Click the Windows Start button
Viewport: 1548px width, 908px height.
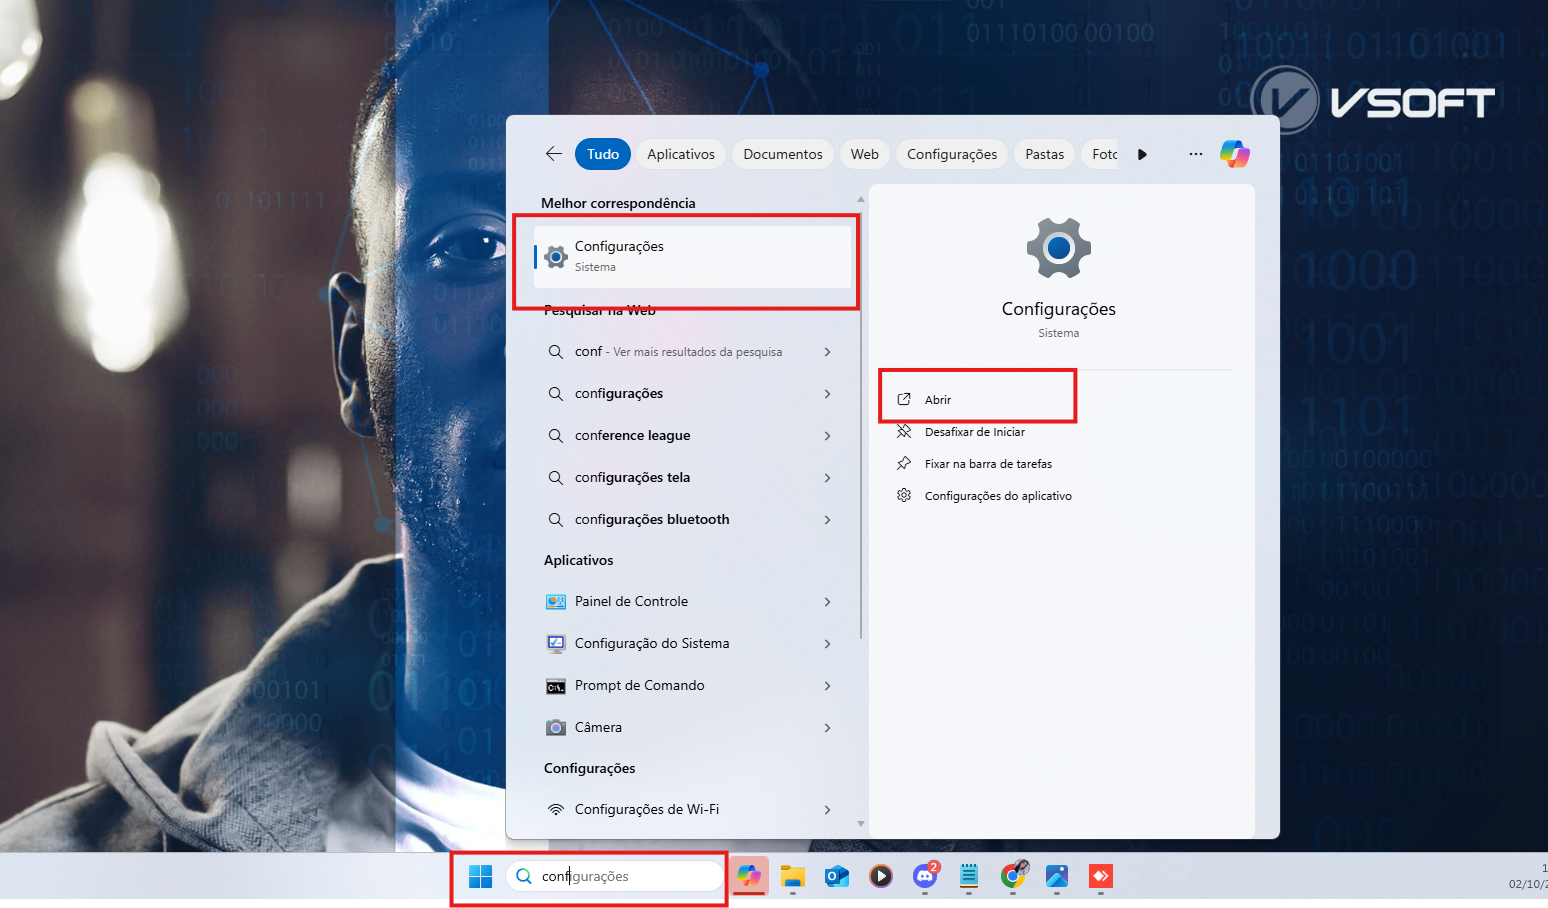480,877
